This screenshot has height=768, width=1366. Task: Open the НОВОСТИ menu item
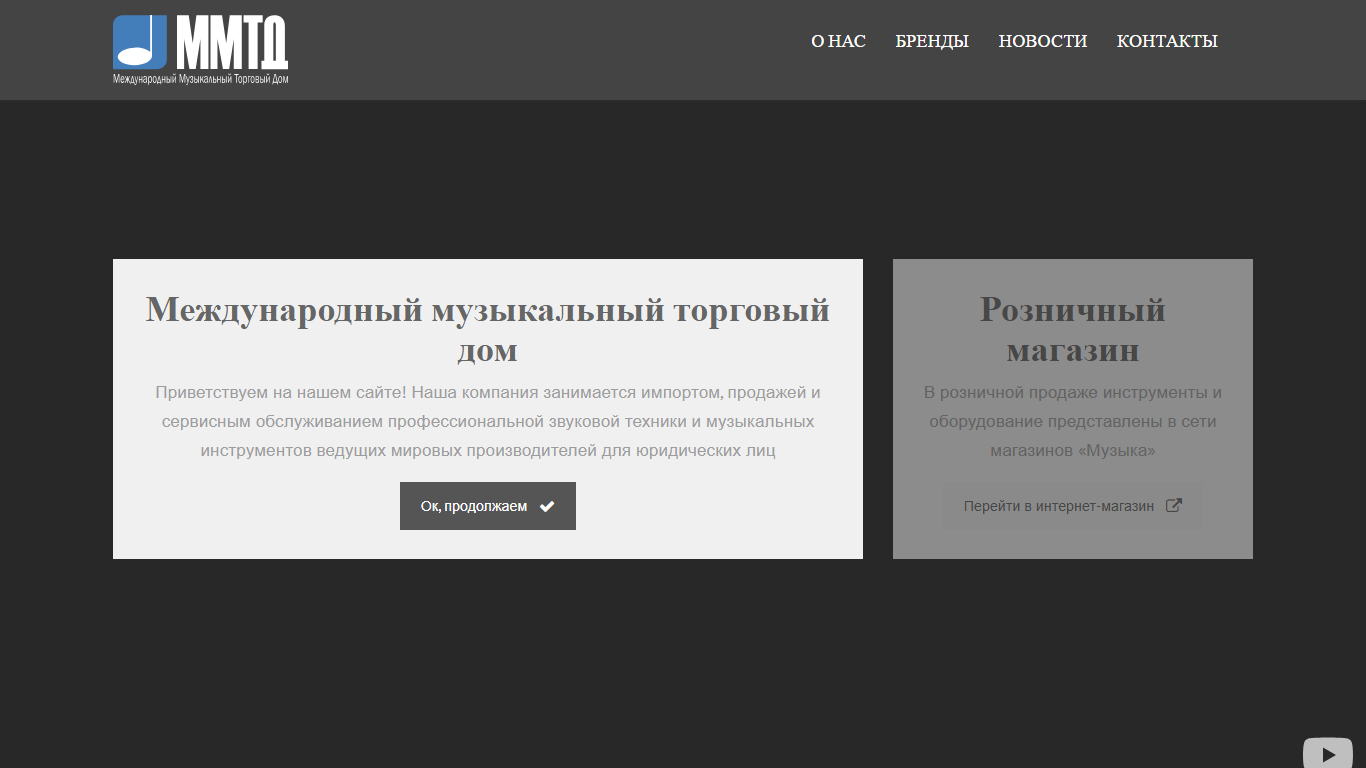pyautogui.click(x=1043, y=41)
